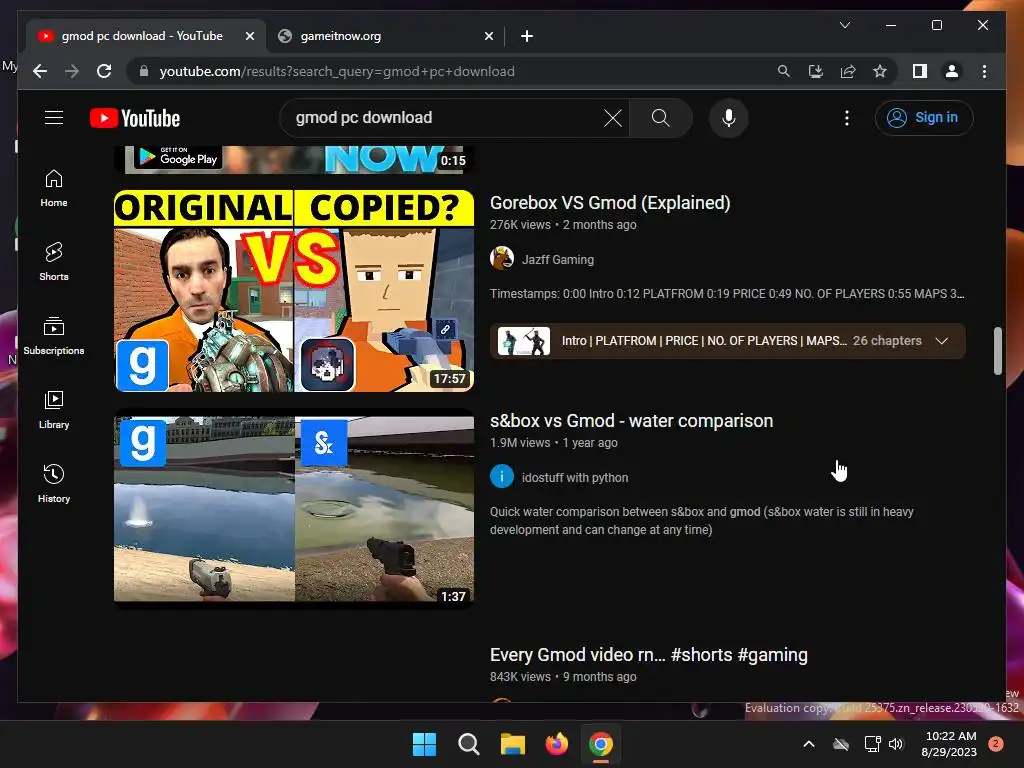The image size is (1024, 768).
Task: Open Firefox from taskbar
Action: point(556,744)
